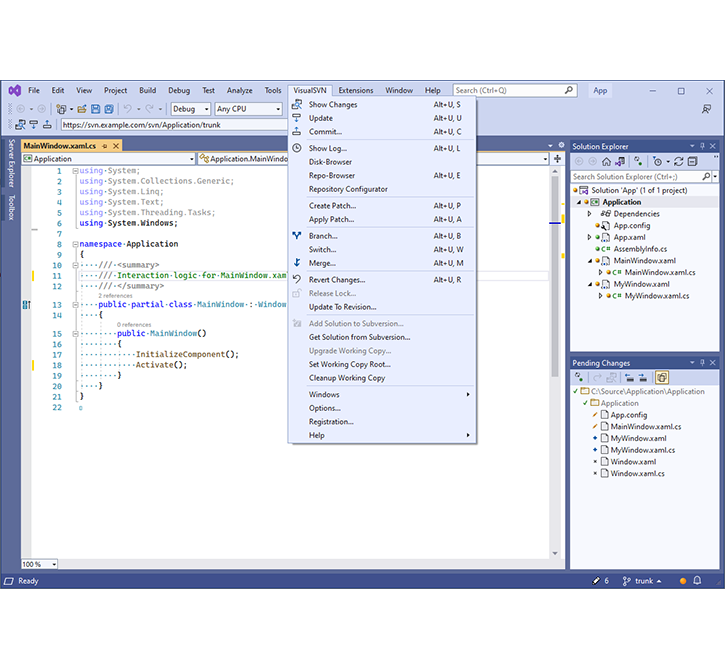725x670 pixels.
Task: Select Show Changes from VisualSVN menu
Action: point(382,104)
